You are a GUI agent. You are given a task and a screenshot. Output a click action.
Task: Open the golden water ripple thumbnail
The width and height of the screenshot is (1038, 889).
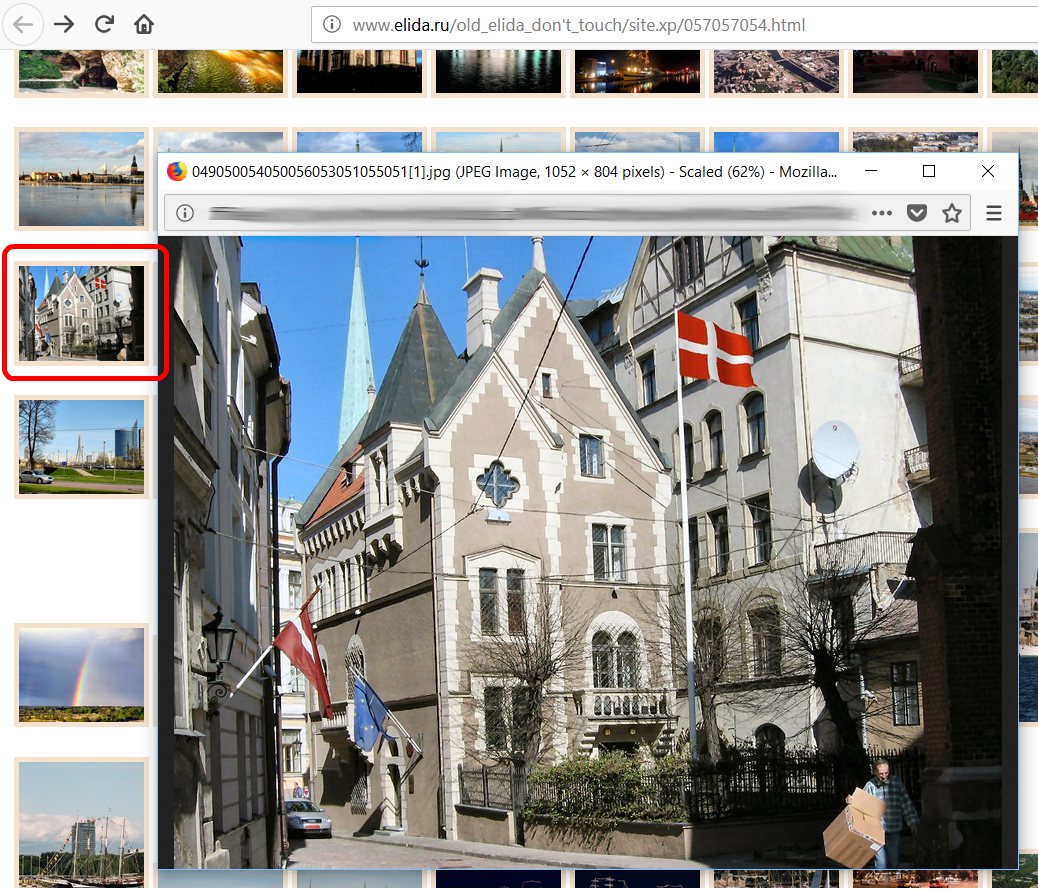click(x=220, y=71)
